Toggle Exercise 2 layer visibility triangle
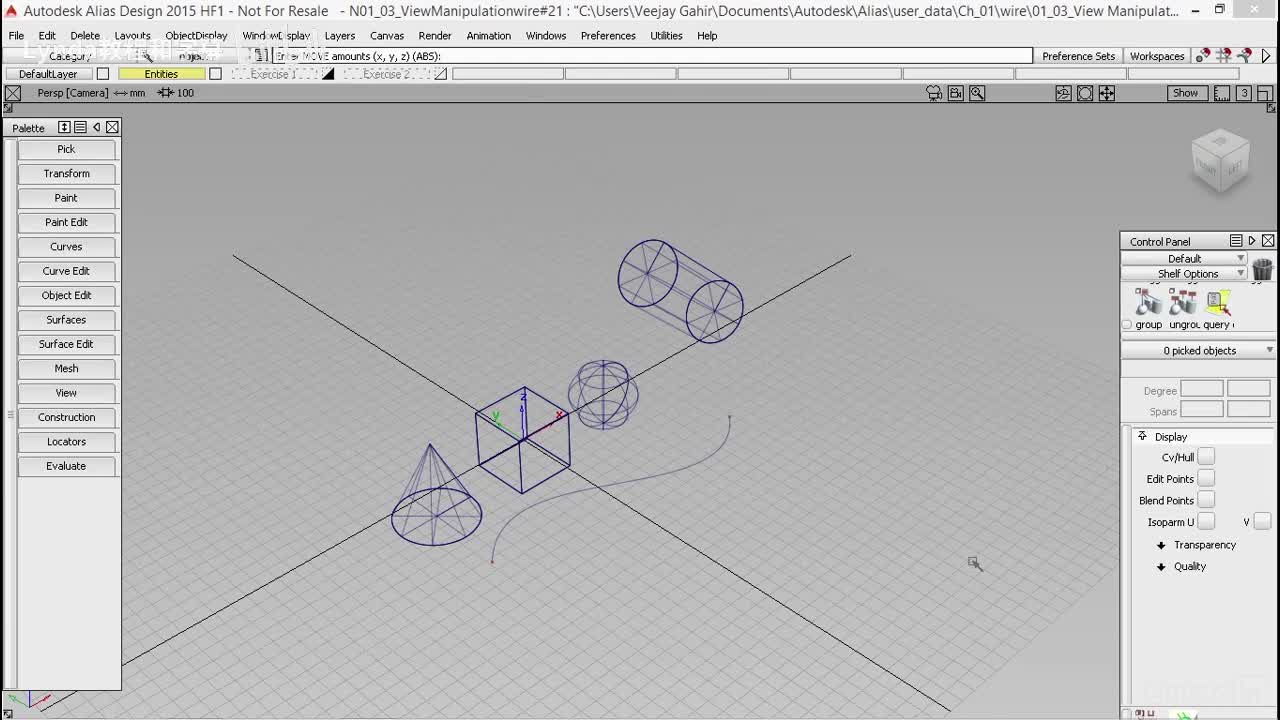This screenshot has width=1280, height=720. tap(441, 74)
